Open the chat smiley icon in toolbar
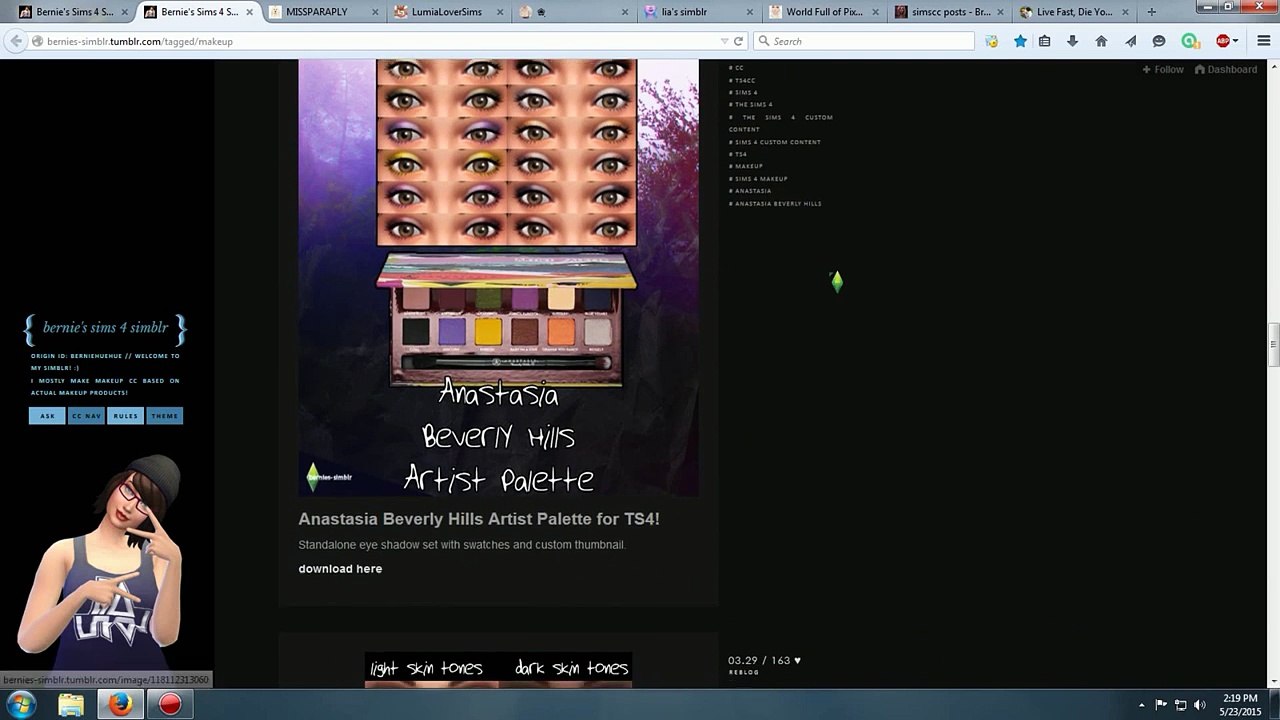1280x720 pixels. [1159, 41]
